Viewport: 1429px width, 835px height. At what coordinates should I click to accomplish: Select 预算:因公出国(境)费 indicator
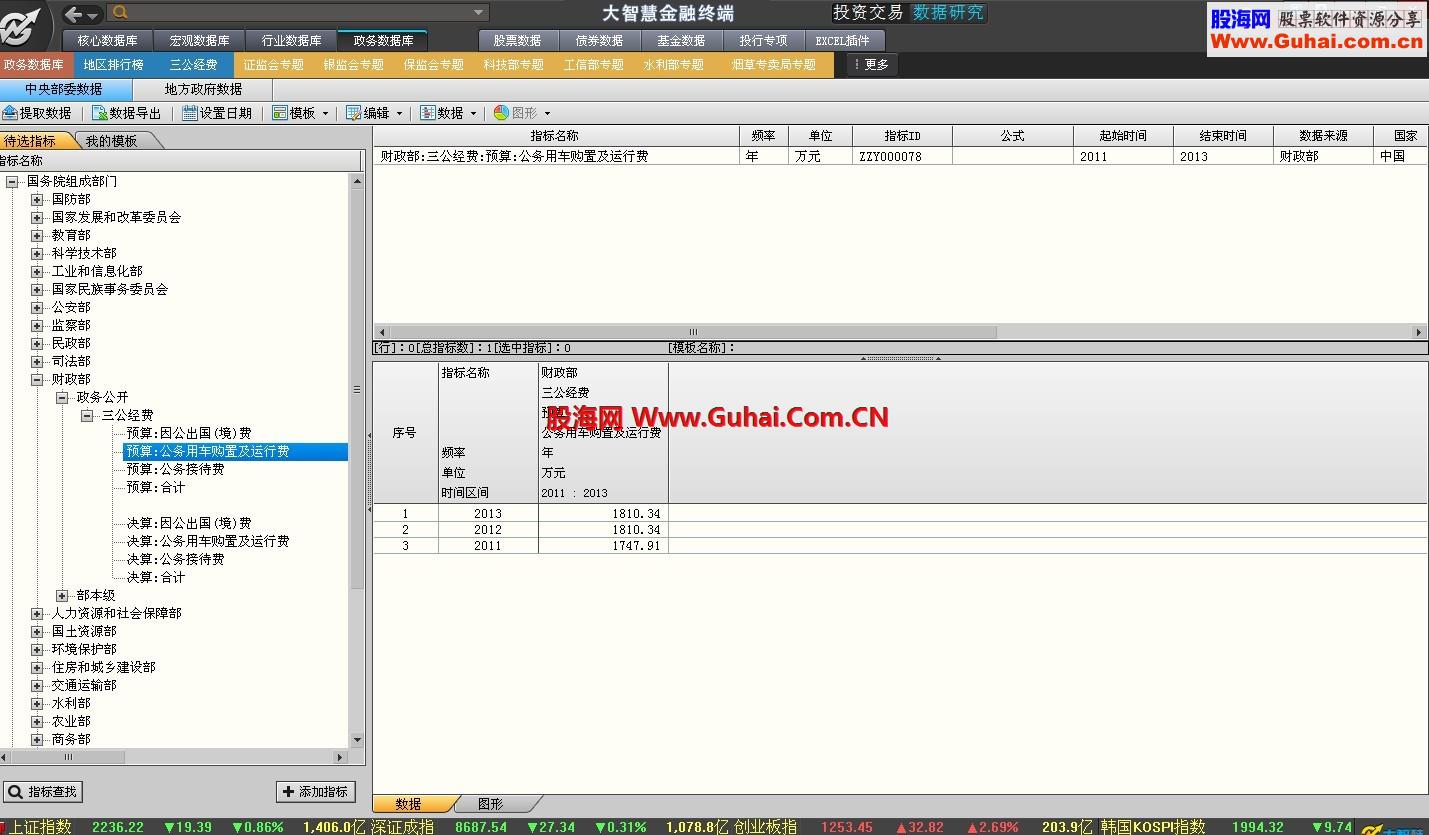click(x=188, y=433)
